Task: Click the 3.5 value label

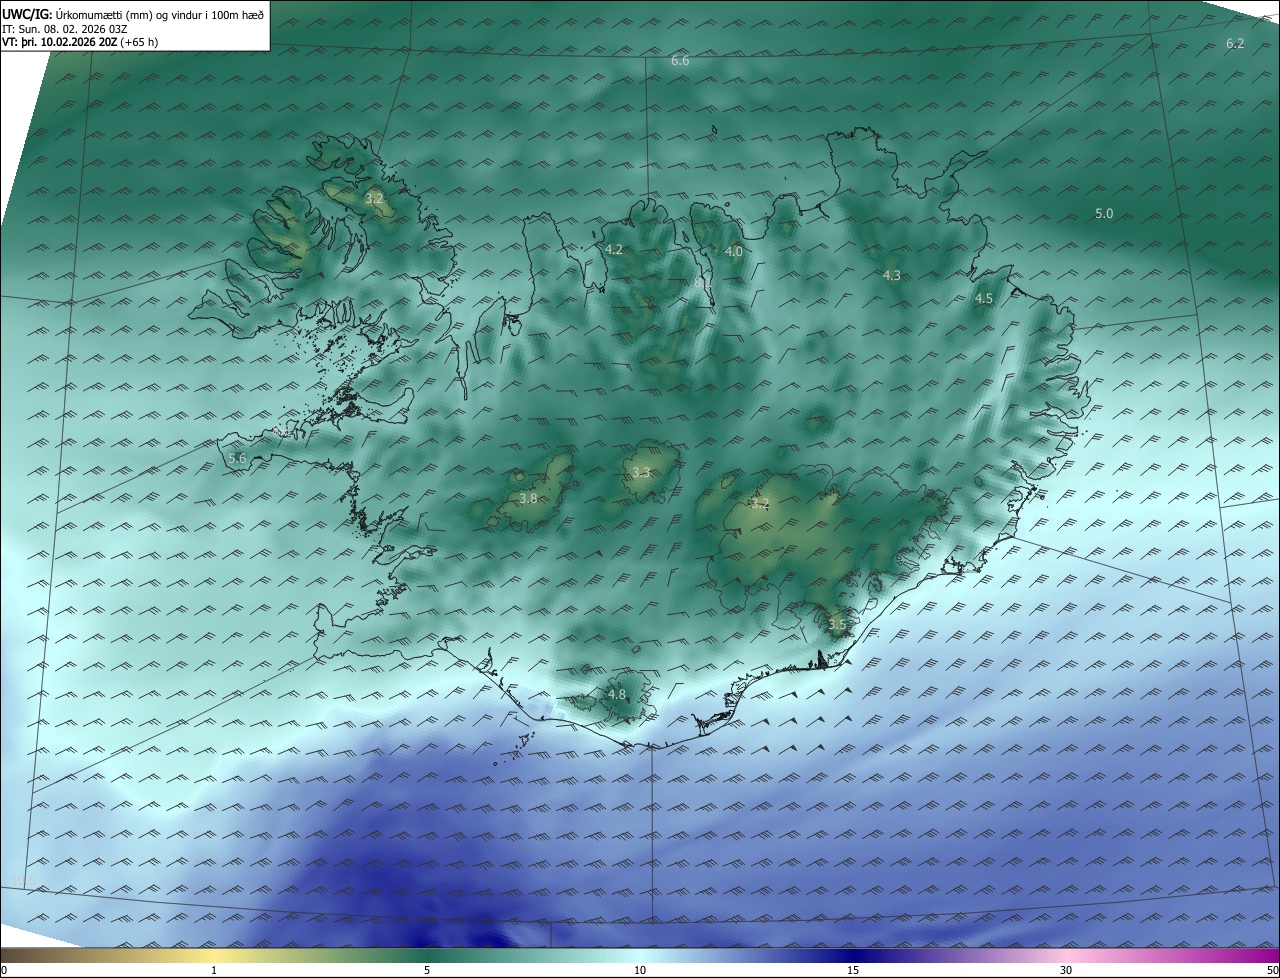Action: tap(837, 625)
